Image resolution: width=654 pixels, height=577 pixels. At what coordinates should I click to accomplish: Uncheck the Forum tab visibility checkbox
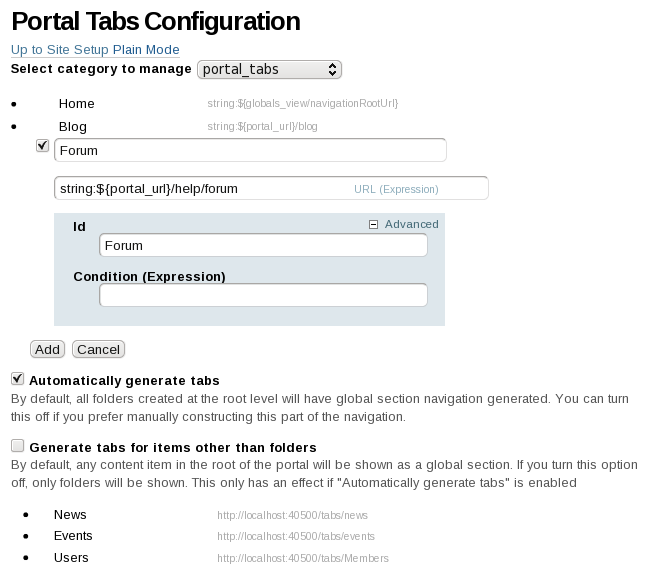coord(42,145)
